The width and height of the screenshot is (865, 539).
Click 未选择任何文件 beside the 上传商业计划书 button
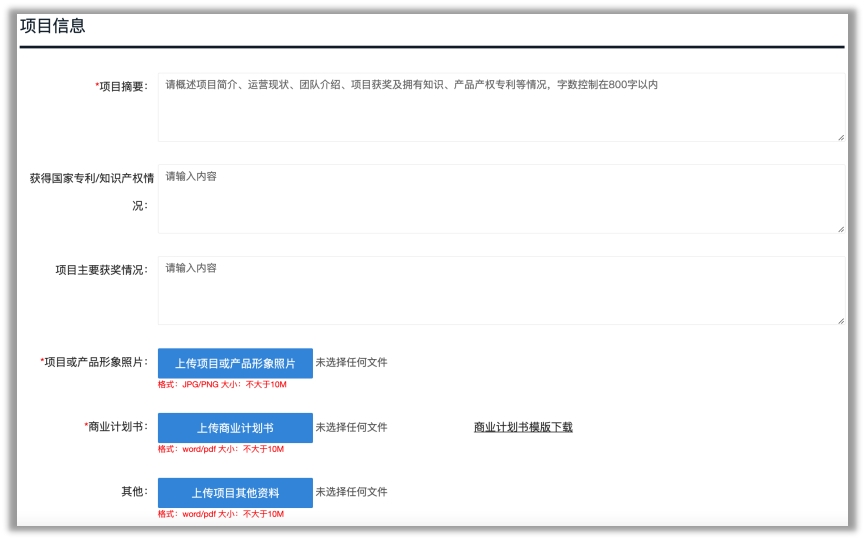tap(351, 427)
